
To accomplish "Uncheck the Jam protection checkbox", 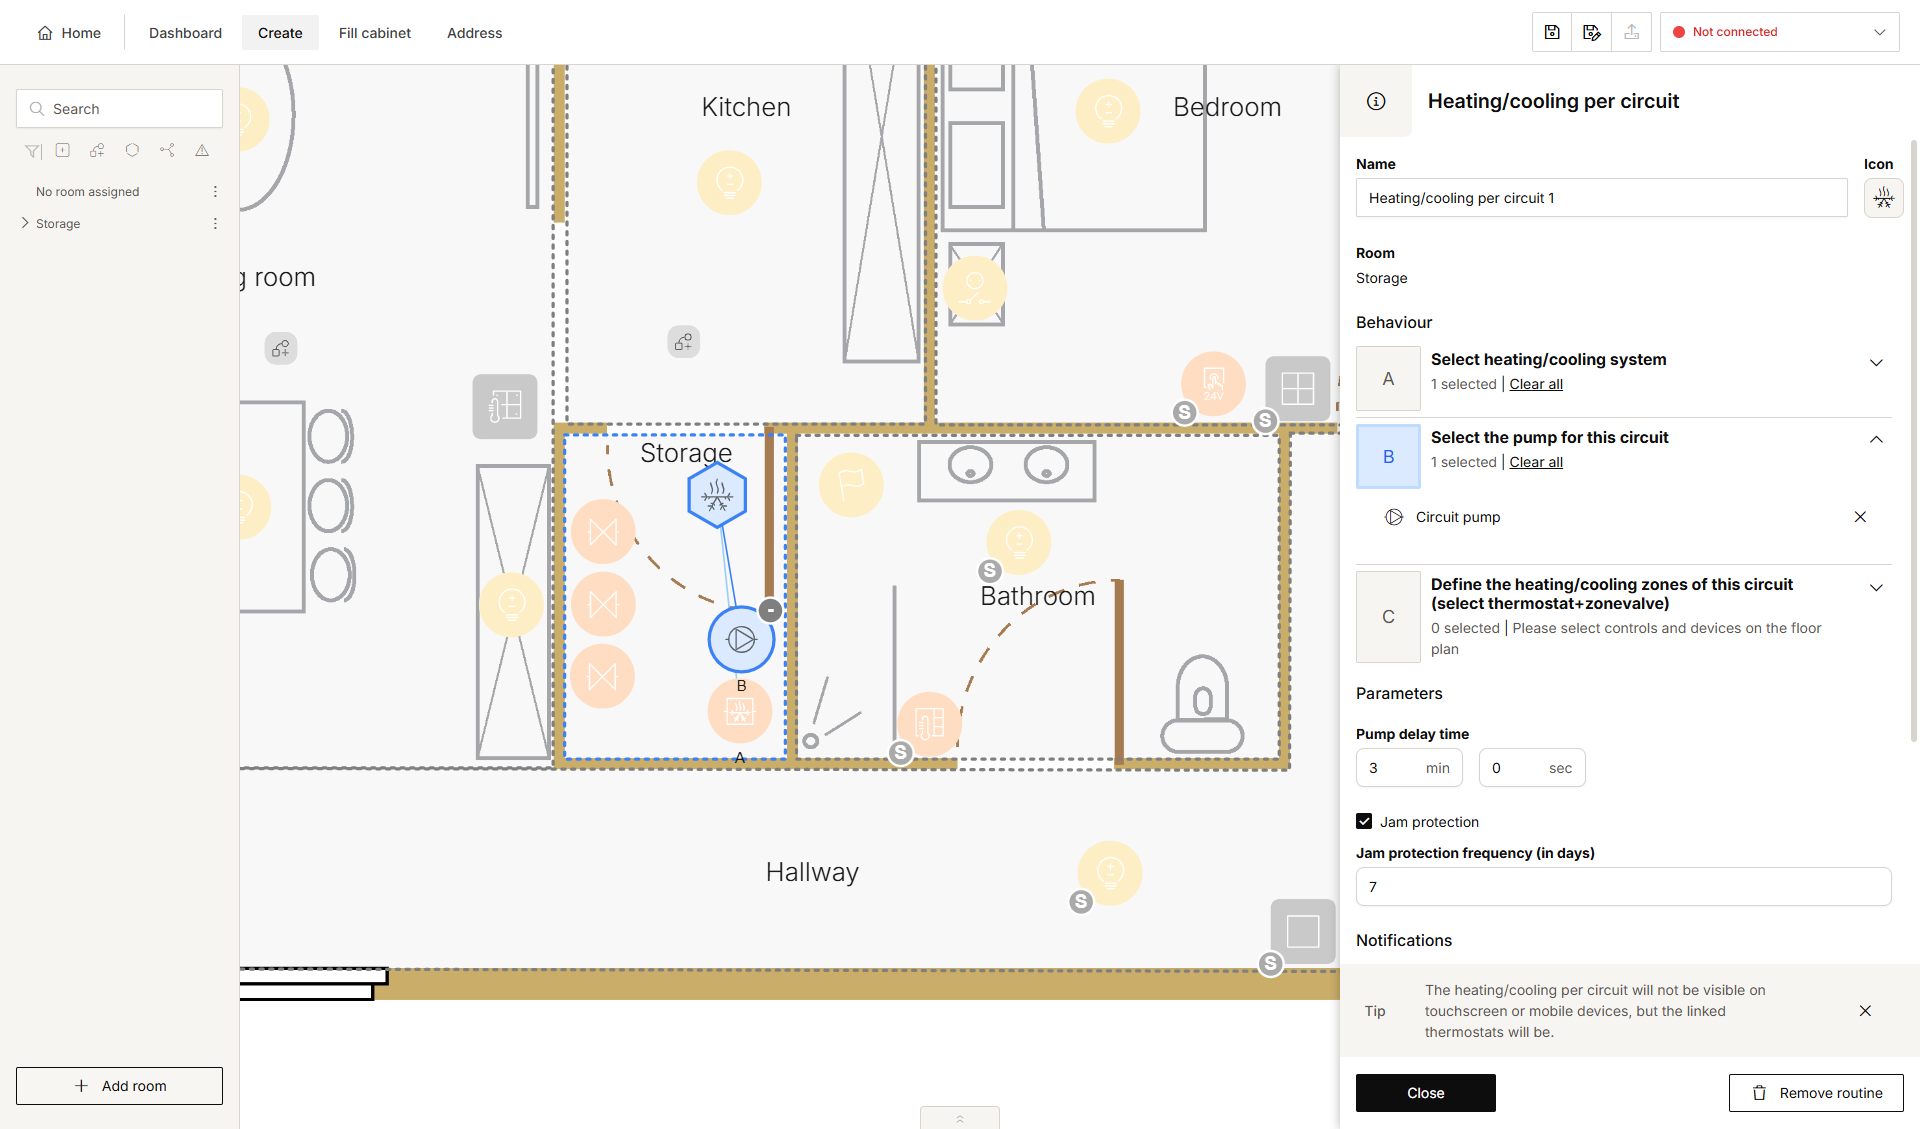I will point(1364,821).
